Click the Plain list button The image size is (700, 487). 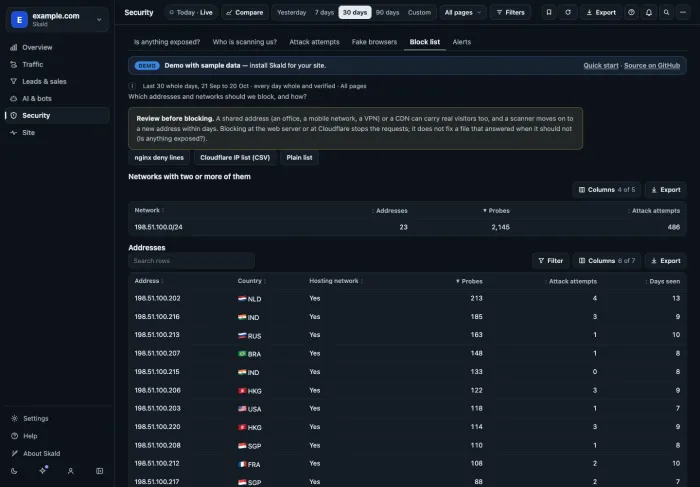coord(299,158)
